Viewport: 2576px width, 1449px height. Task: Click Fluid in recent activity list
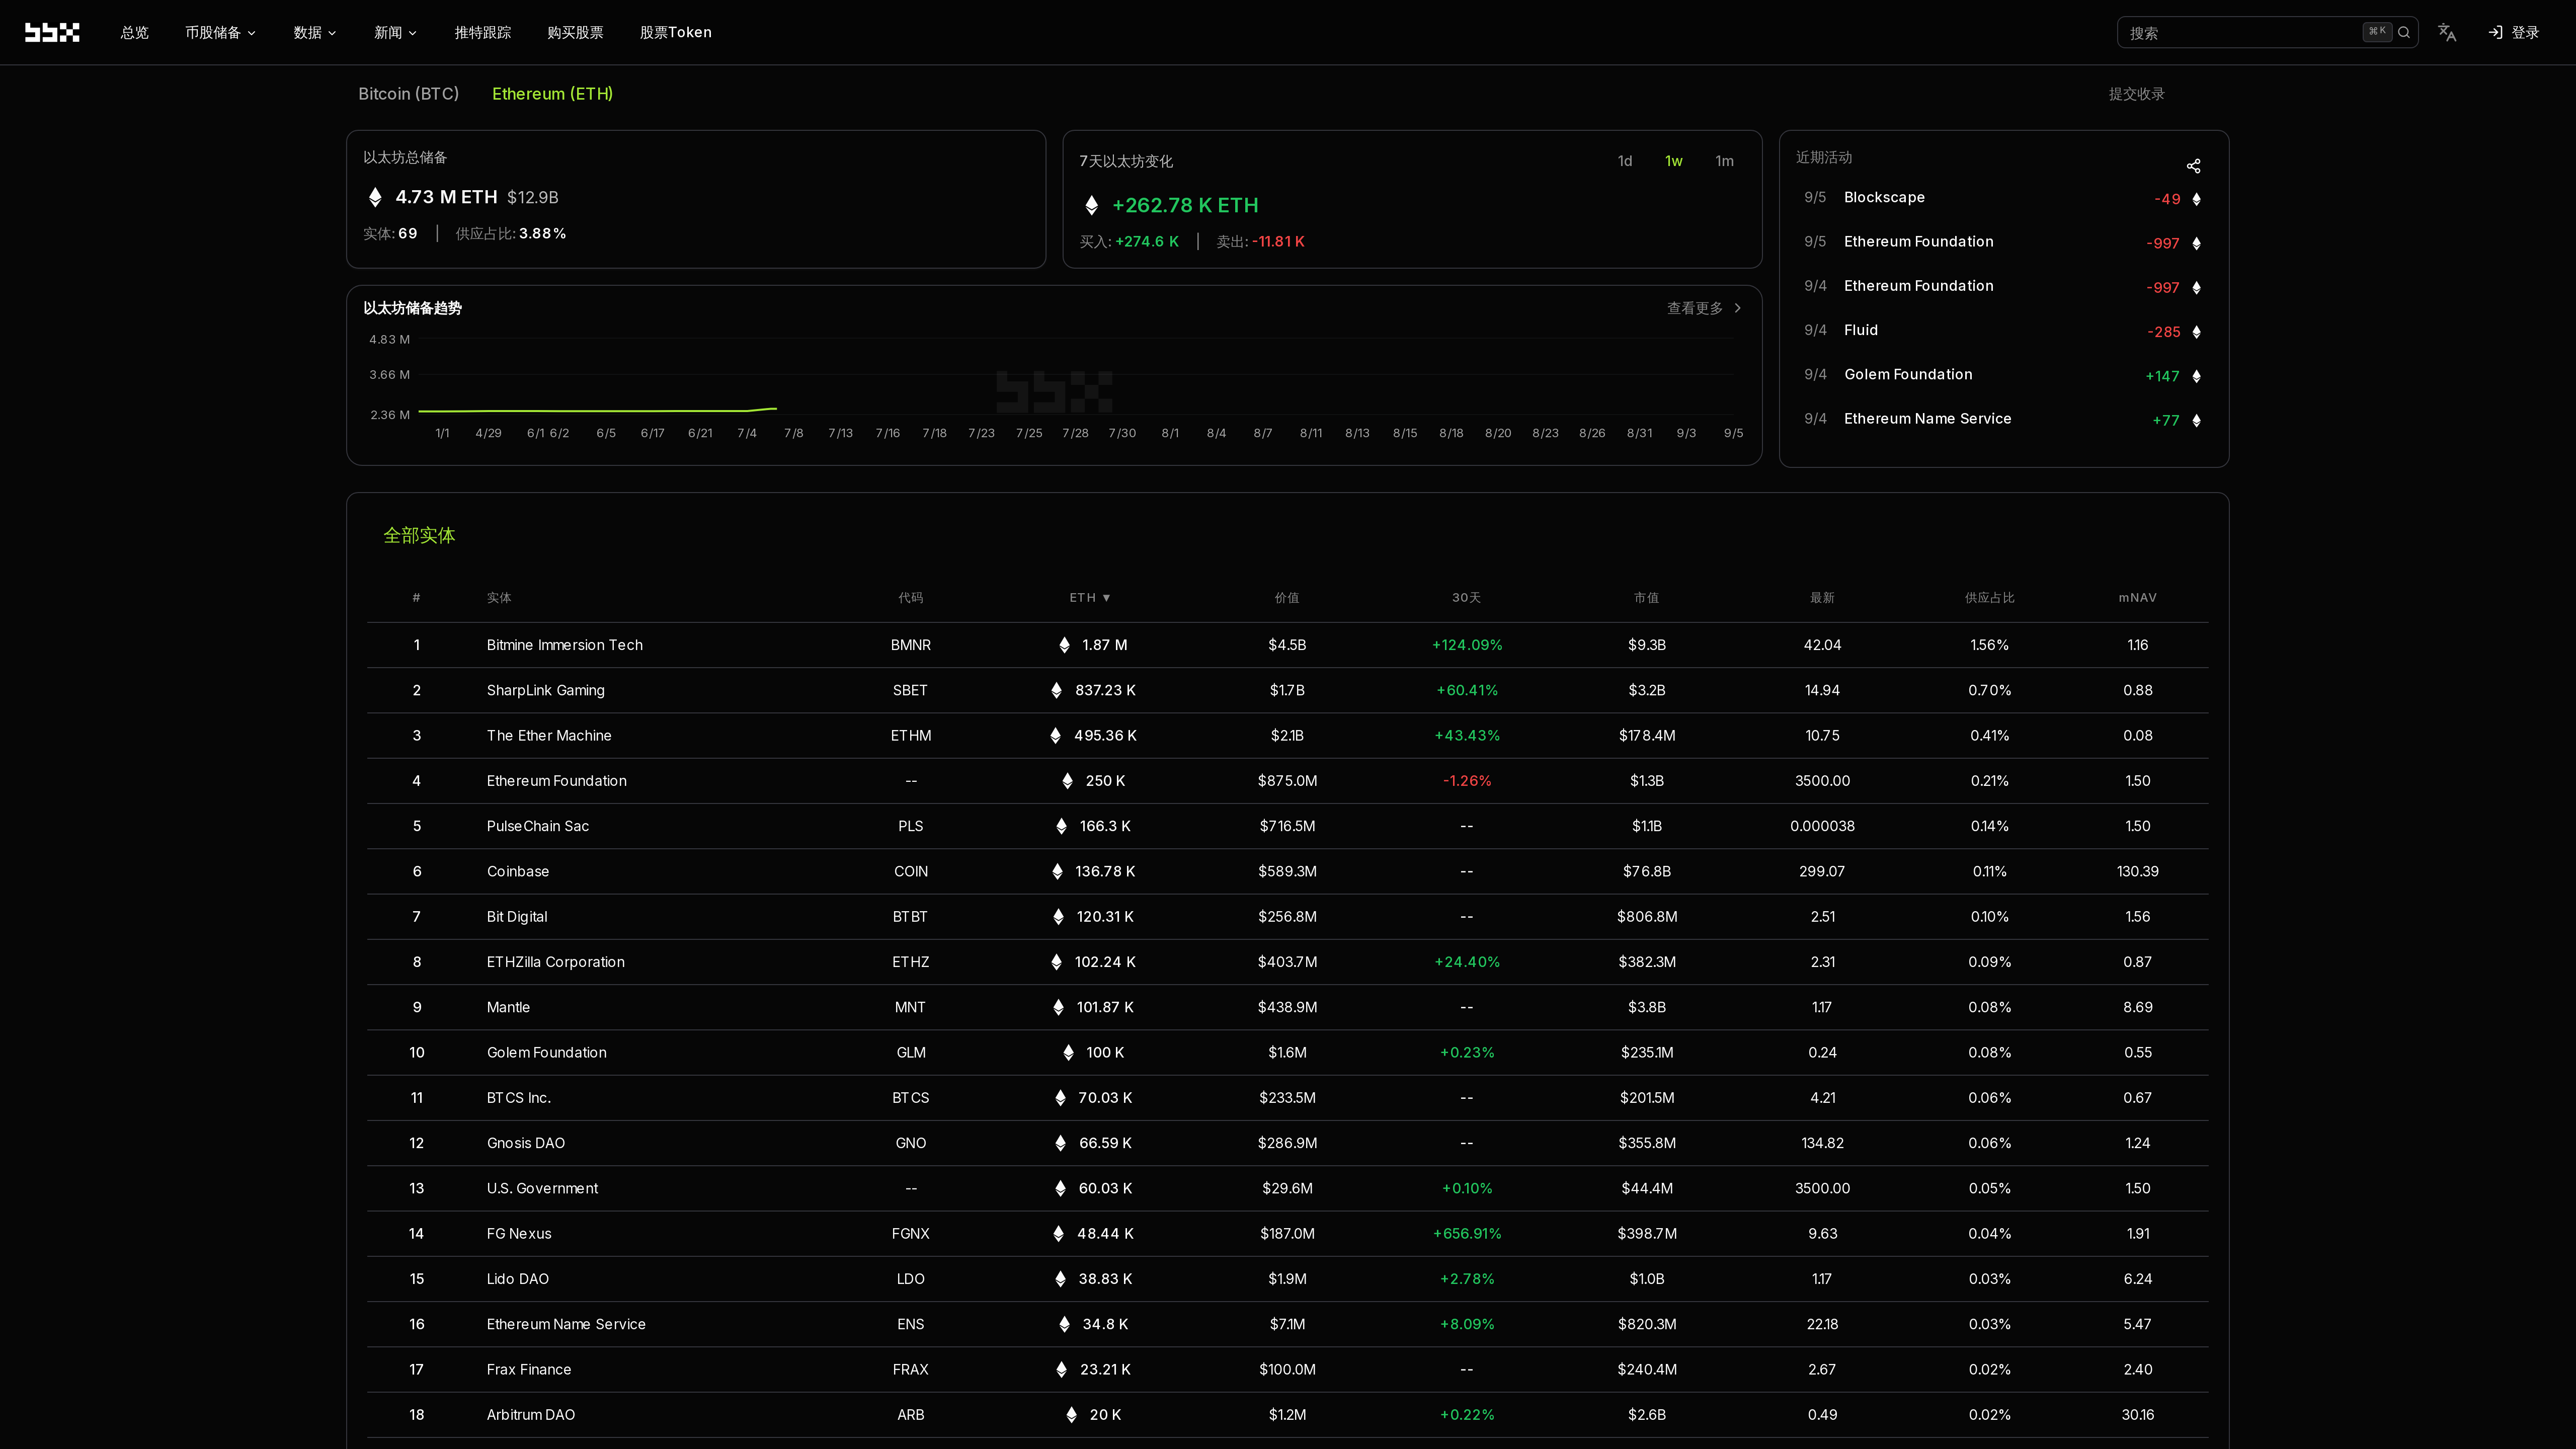1860,330
